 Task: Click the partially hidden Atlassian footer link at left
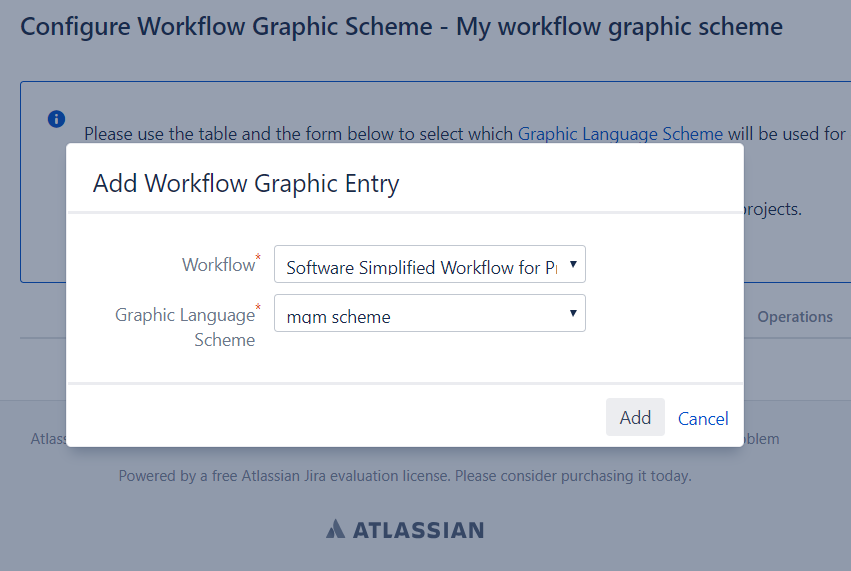[48, 439]
